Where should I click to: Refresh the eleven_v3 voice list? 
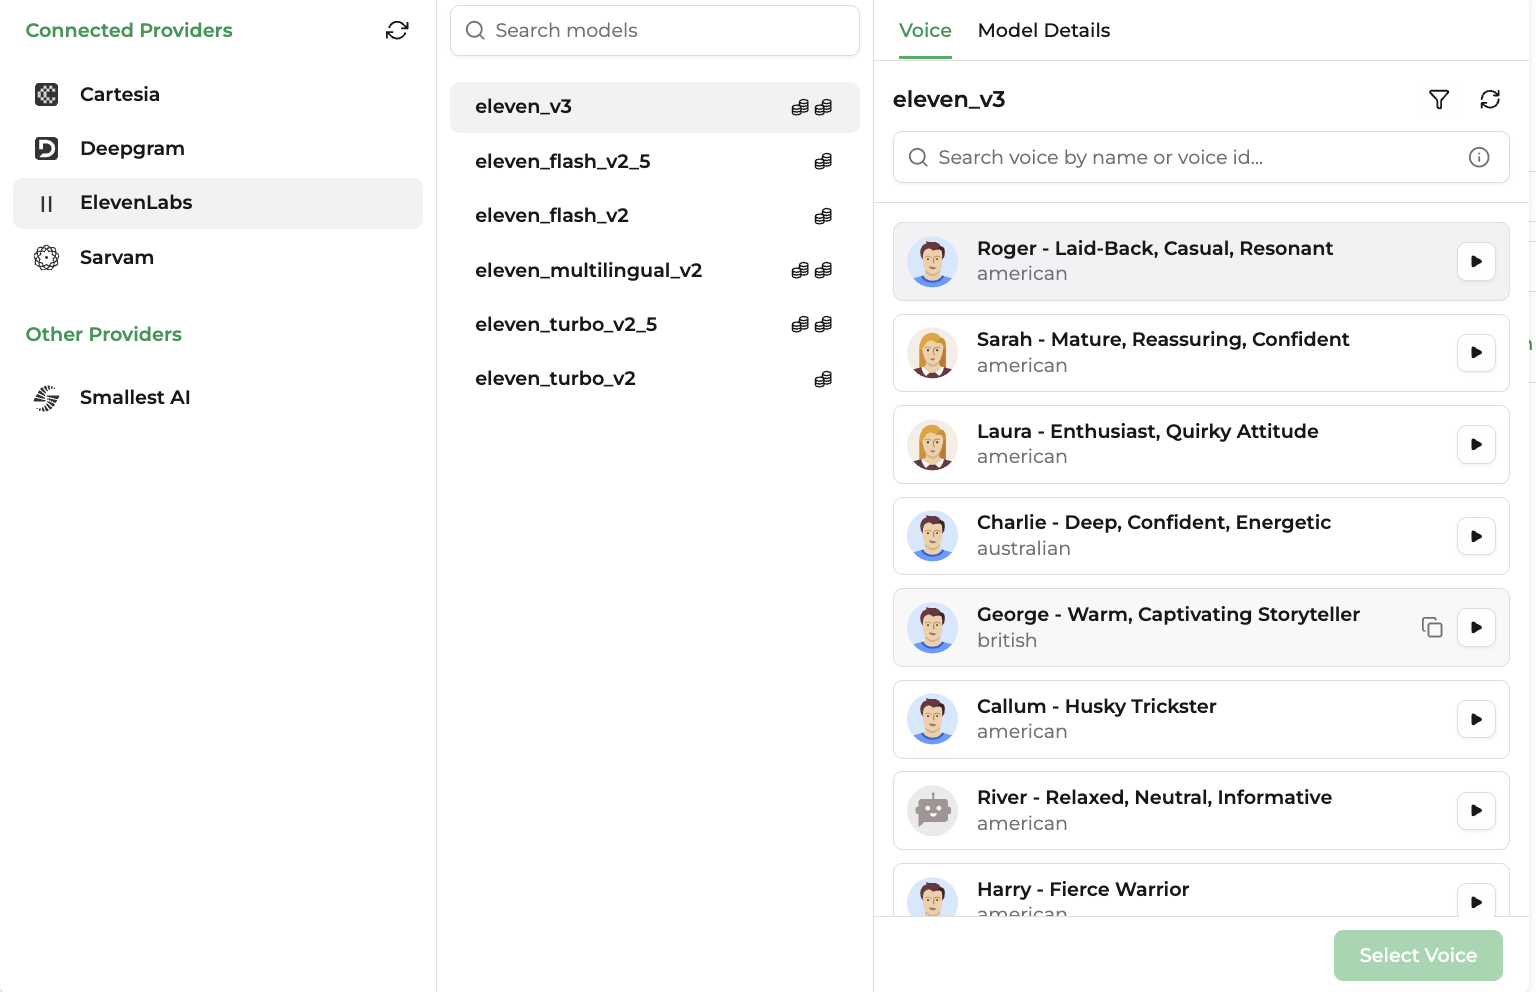coord(1490,99)
